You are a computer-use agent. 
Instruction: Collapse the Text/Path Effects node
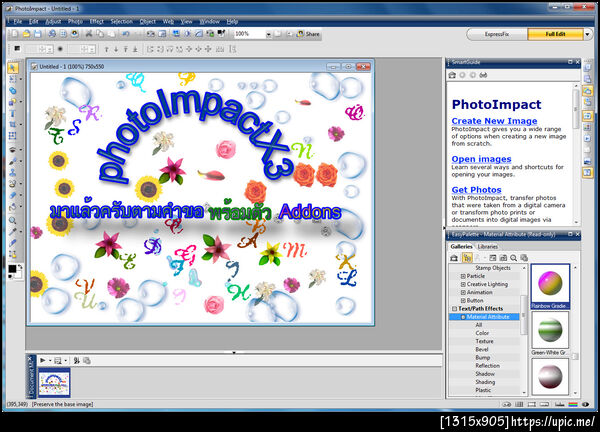click(455, 308)
